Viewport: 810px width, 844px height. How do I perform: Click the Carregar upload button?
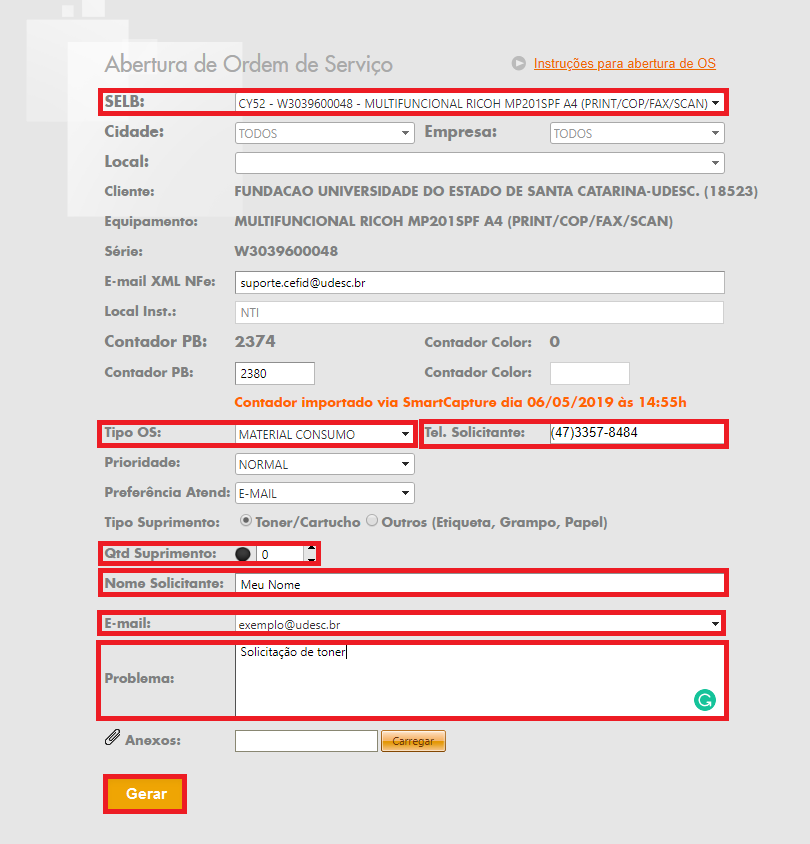click(413, 741)
